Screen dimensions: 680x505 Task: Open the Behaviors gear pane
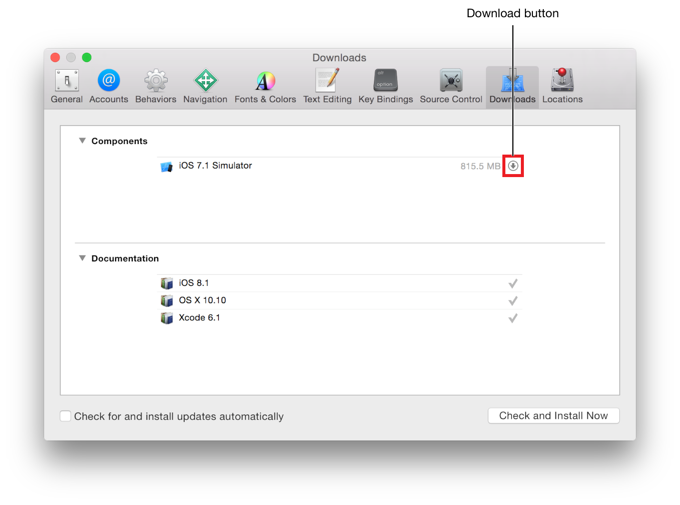click(x=156, y=86)
